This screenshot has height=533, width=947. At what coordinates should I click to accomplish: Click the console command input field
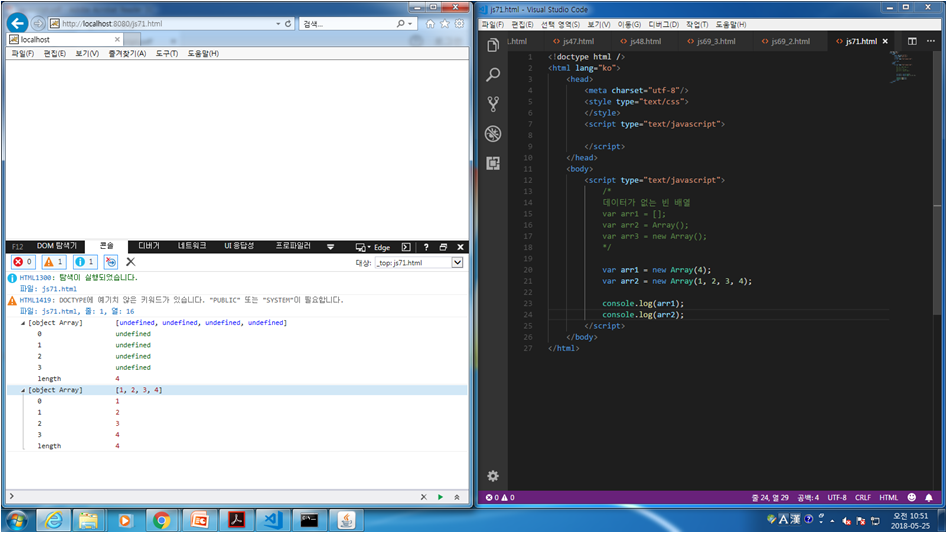click(x=214, y=497)
